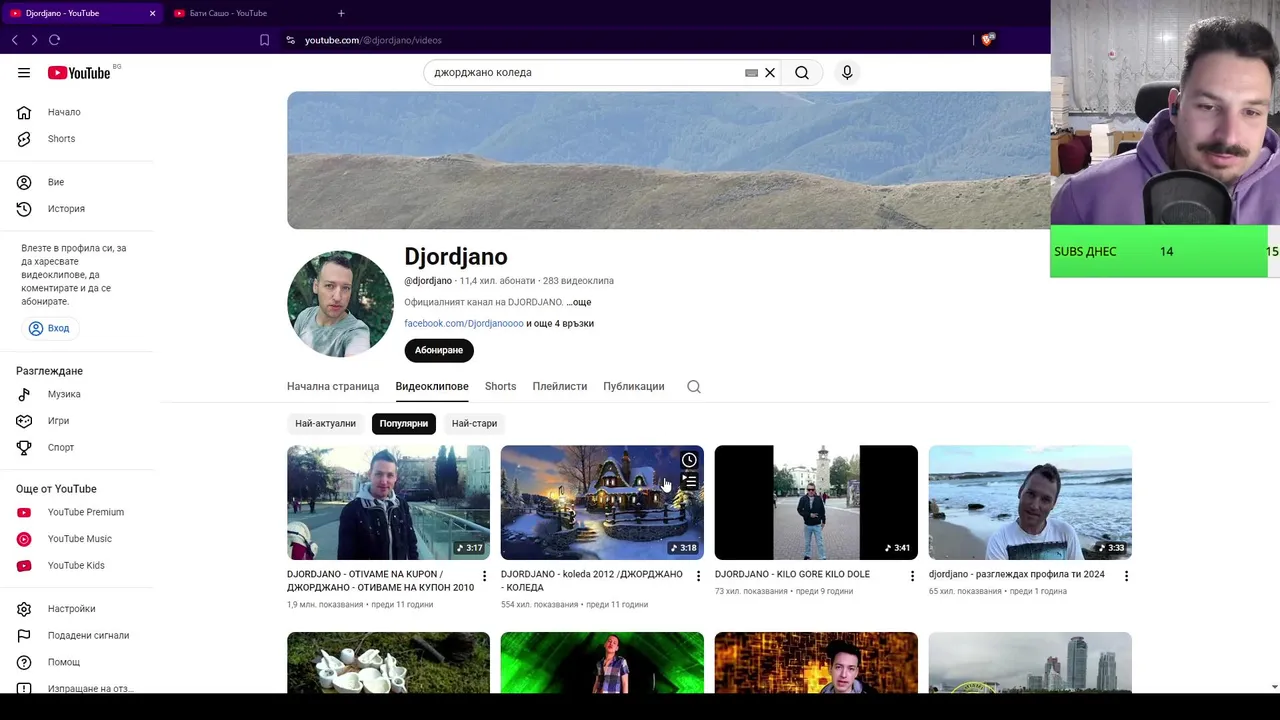Open OTIVAME NA KUPON video thumbnail
This screenshot has width=1280, height=720.
click(388, 502)
